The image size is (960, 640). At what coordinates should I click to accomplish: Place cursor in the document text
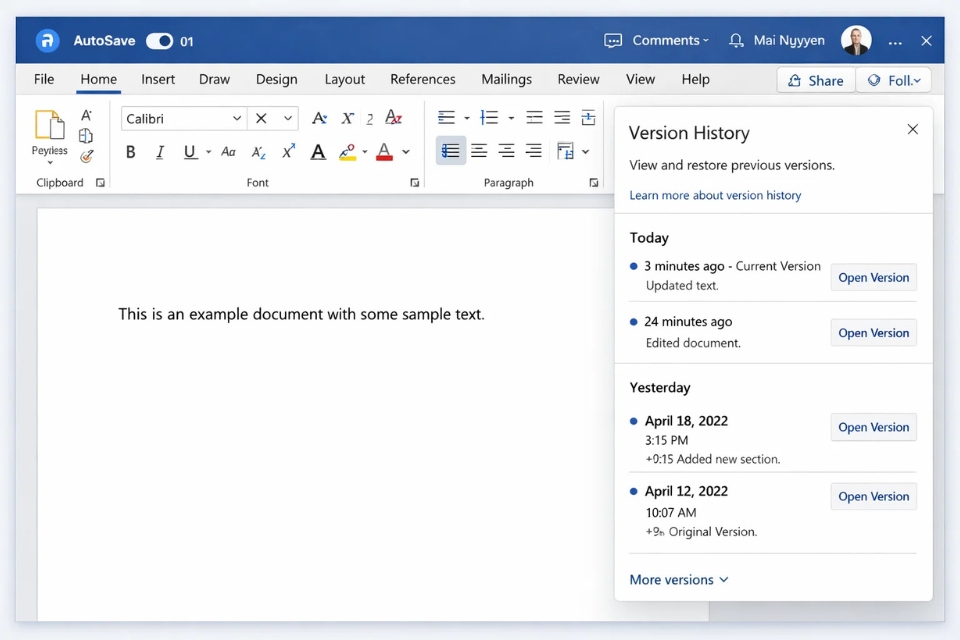(x=300, y=313)
